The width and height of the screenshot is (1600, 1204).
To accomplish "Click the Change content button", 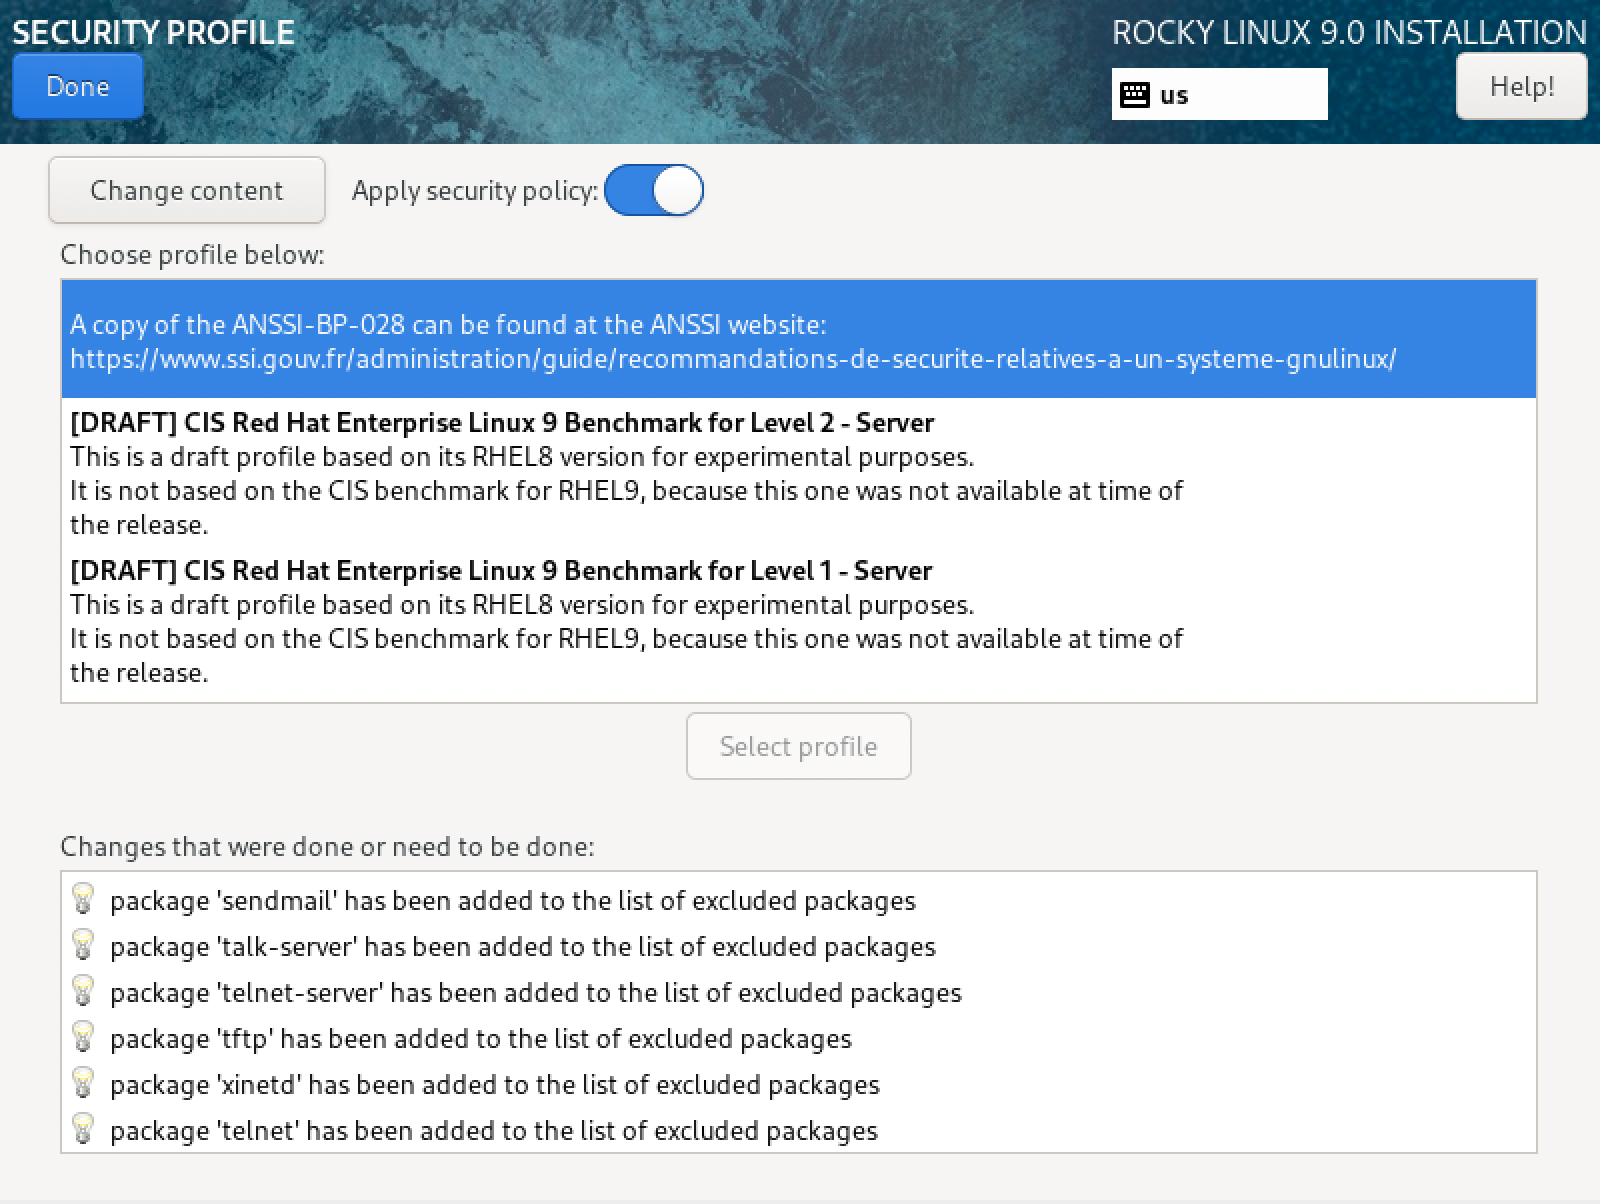I will [187, 190].
